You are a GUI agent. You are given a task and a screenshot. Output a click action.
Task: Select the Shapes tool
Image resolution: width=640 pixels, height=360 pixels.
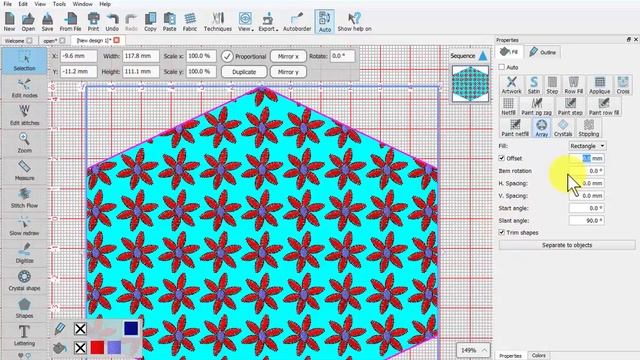coord(24,309)
